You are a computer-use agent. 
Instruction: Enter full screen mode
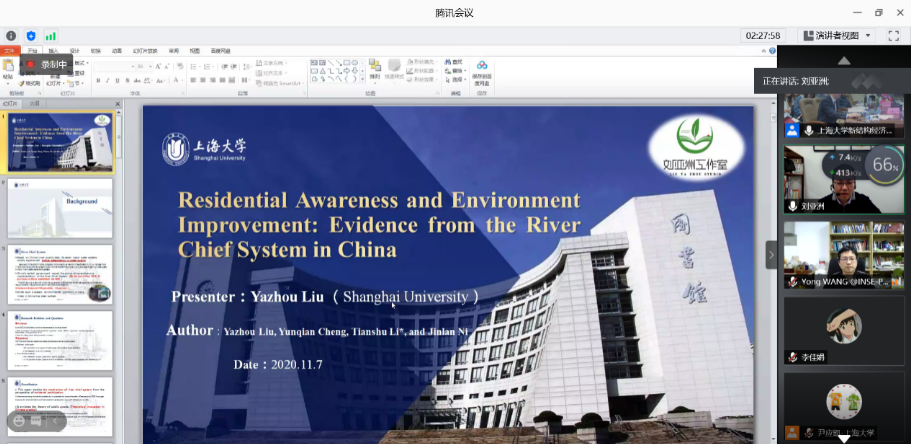point(893,36)
